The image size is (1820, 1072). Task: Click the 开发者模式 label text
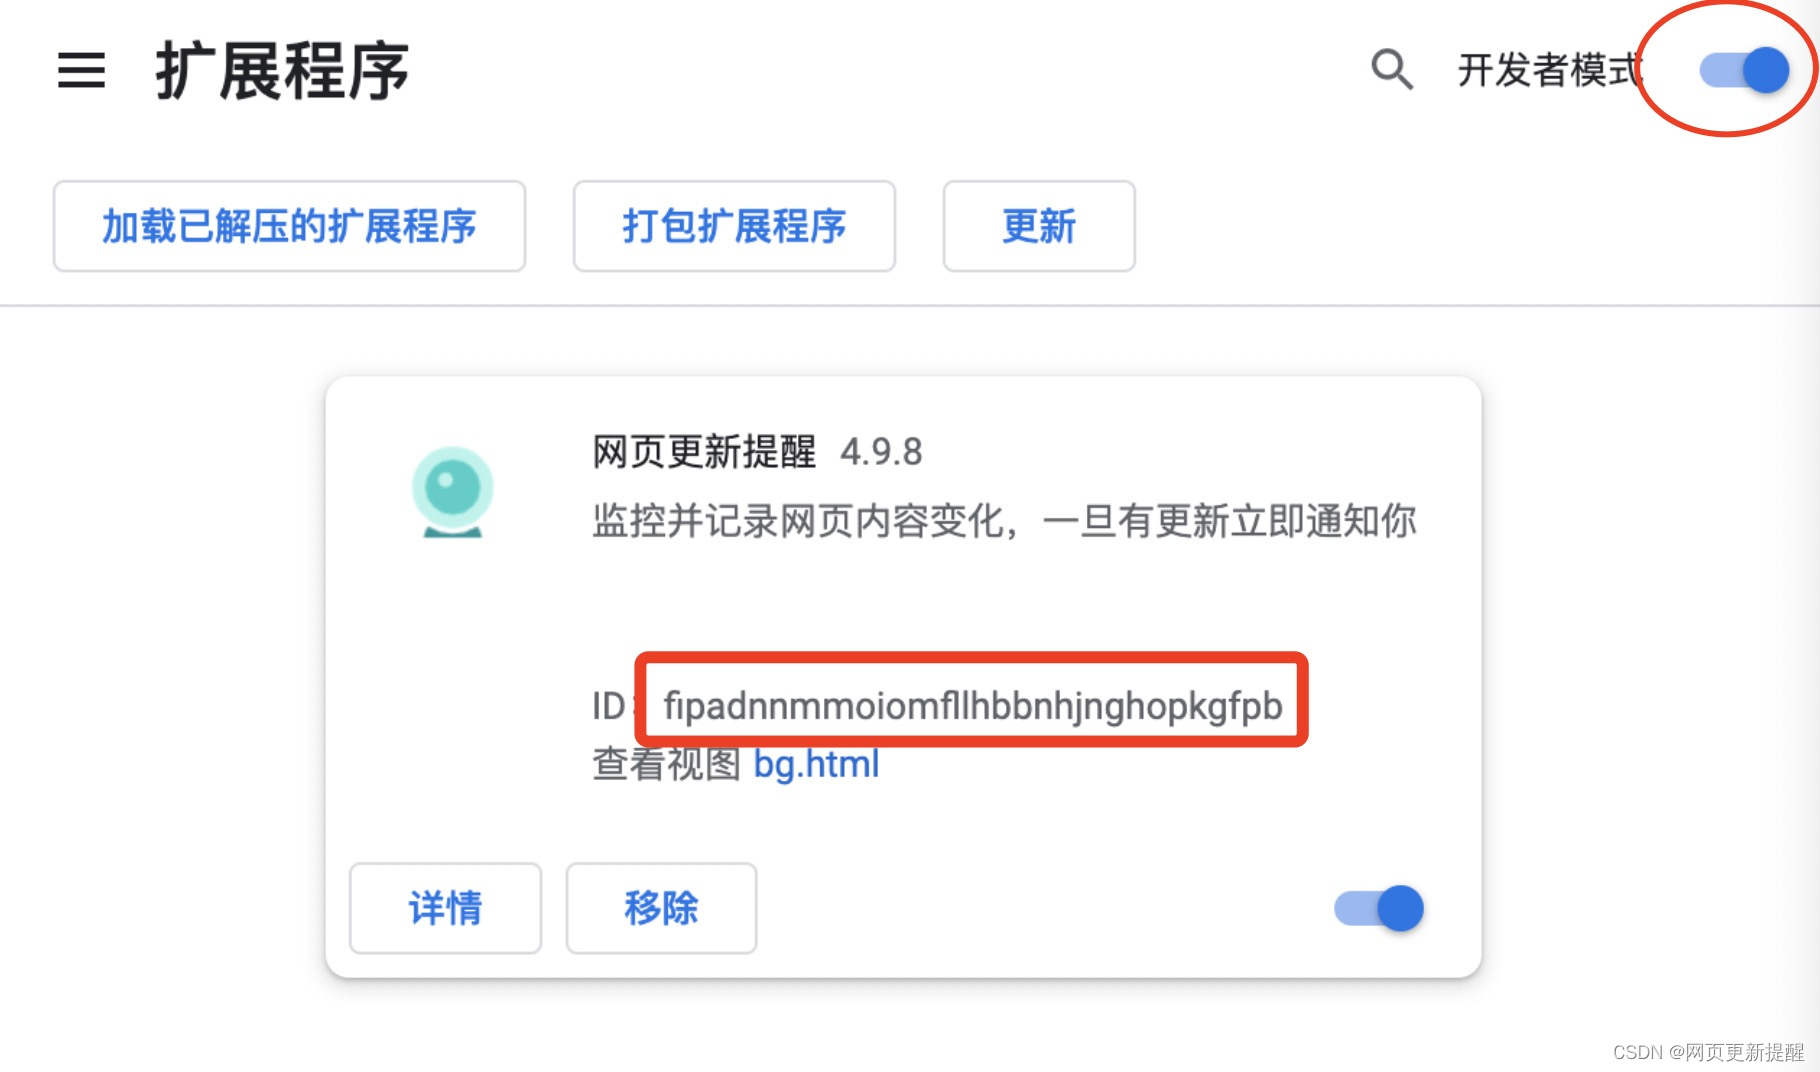coord(1550,70)
